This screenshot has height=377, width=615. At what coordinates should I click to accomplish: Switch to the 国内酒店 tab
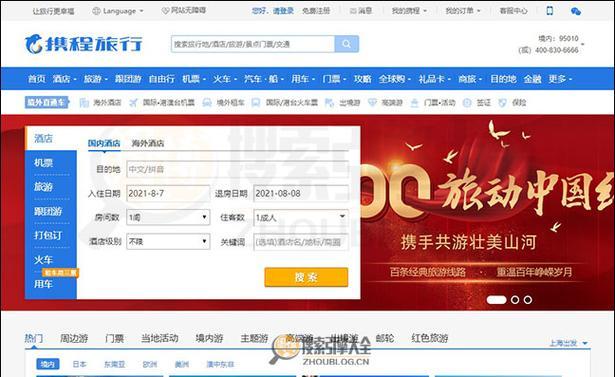[x=104, y=143]
